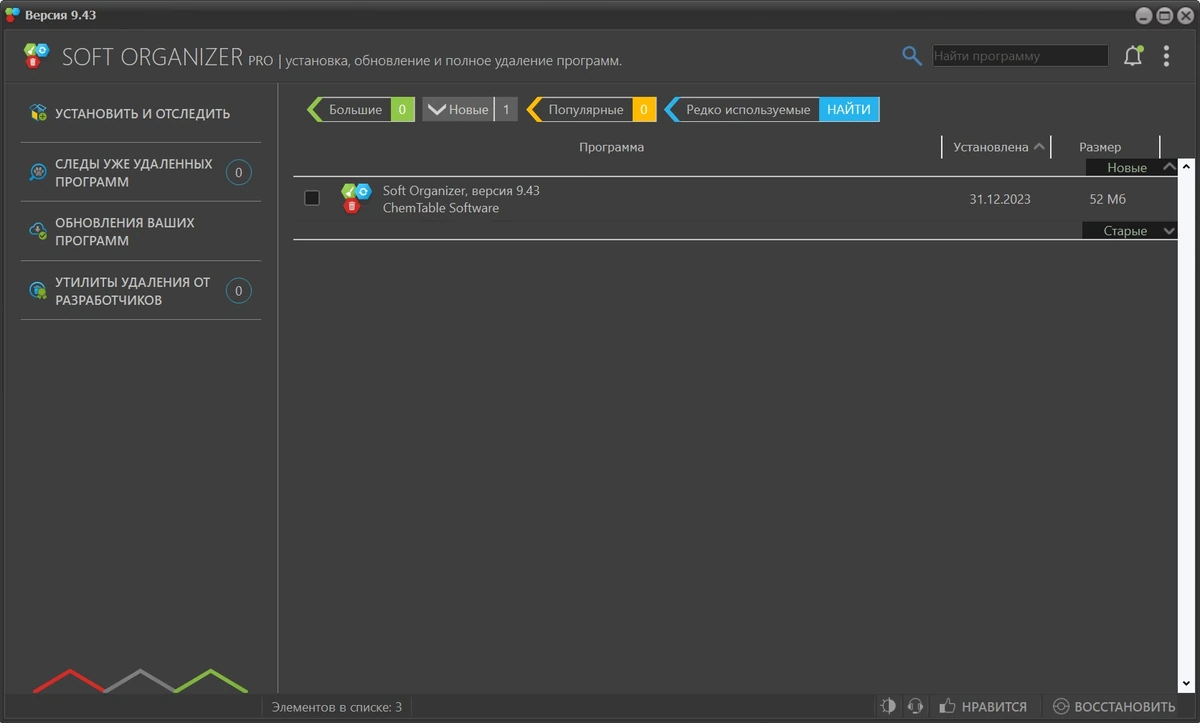The height and width of the screenshot is (723, 1200).
Task: Open ОБНОВЛЕНИЯ ВАШИХ ПРОГРАММ section
Action: [x=141, y=232]
